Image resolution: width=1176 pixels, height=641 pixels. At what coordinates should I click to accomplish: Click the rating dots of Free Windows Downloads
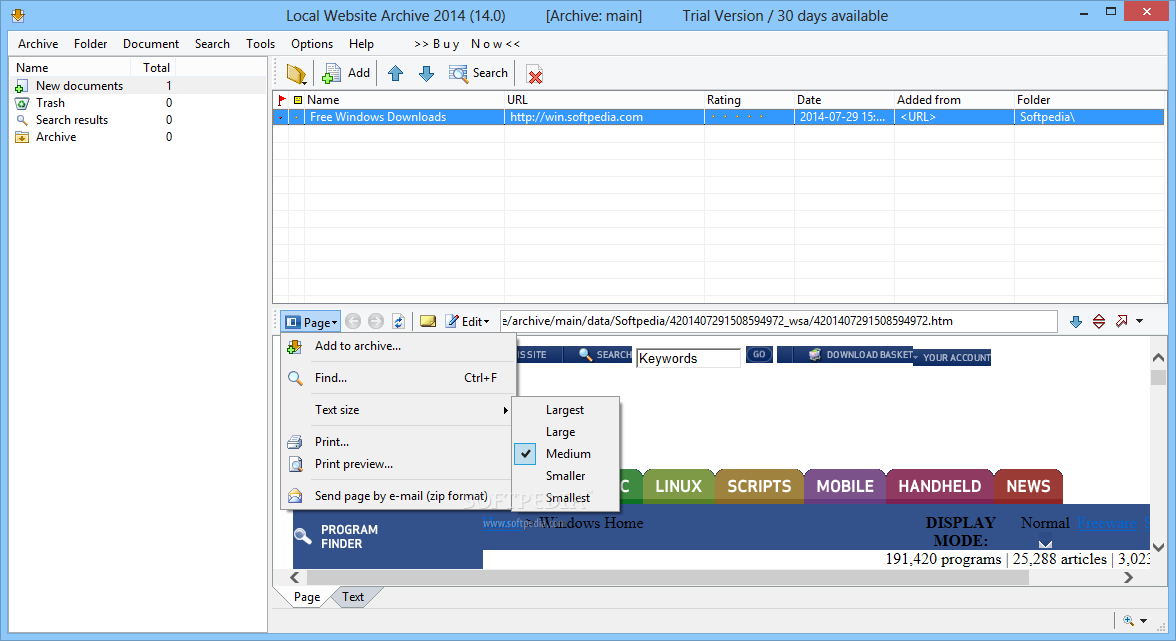pyautogui.click(x=737, y=117)
